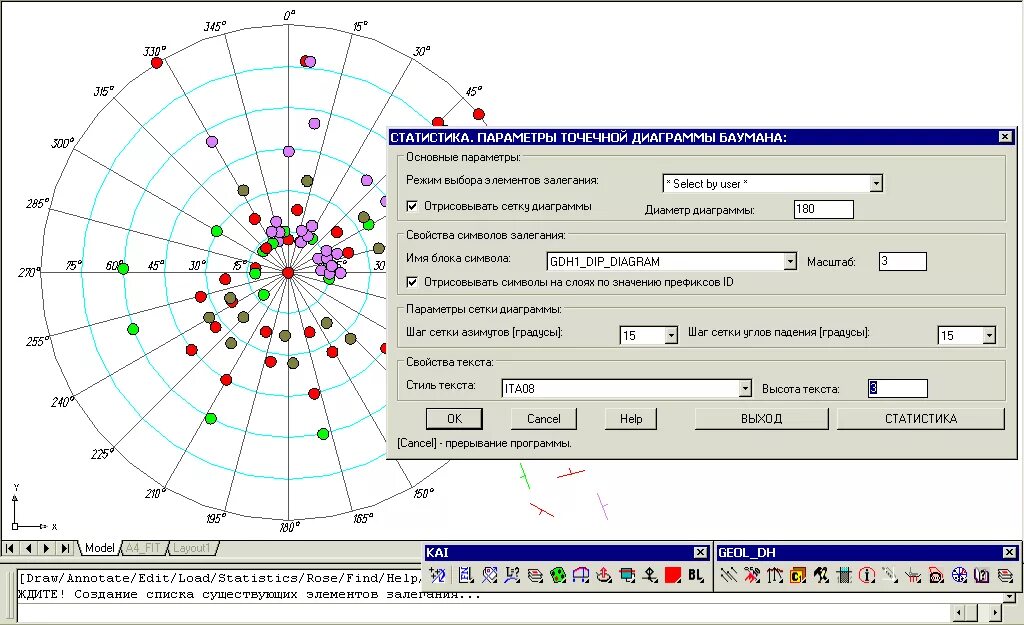Click the L? query icon in KAI toolbar
The image size is (1024, 625).
[x=512, y=575]
